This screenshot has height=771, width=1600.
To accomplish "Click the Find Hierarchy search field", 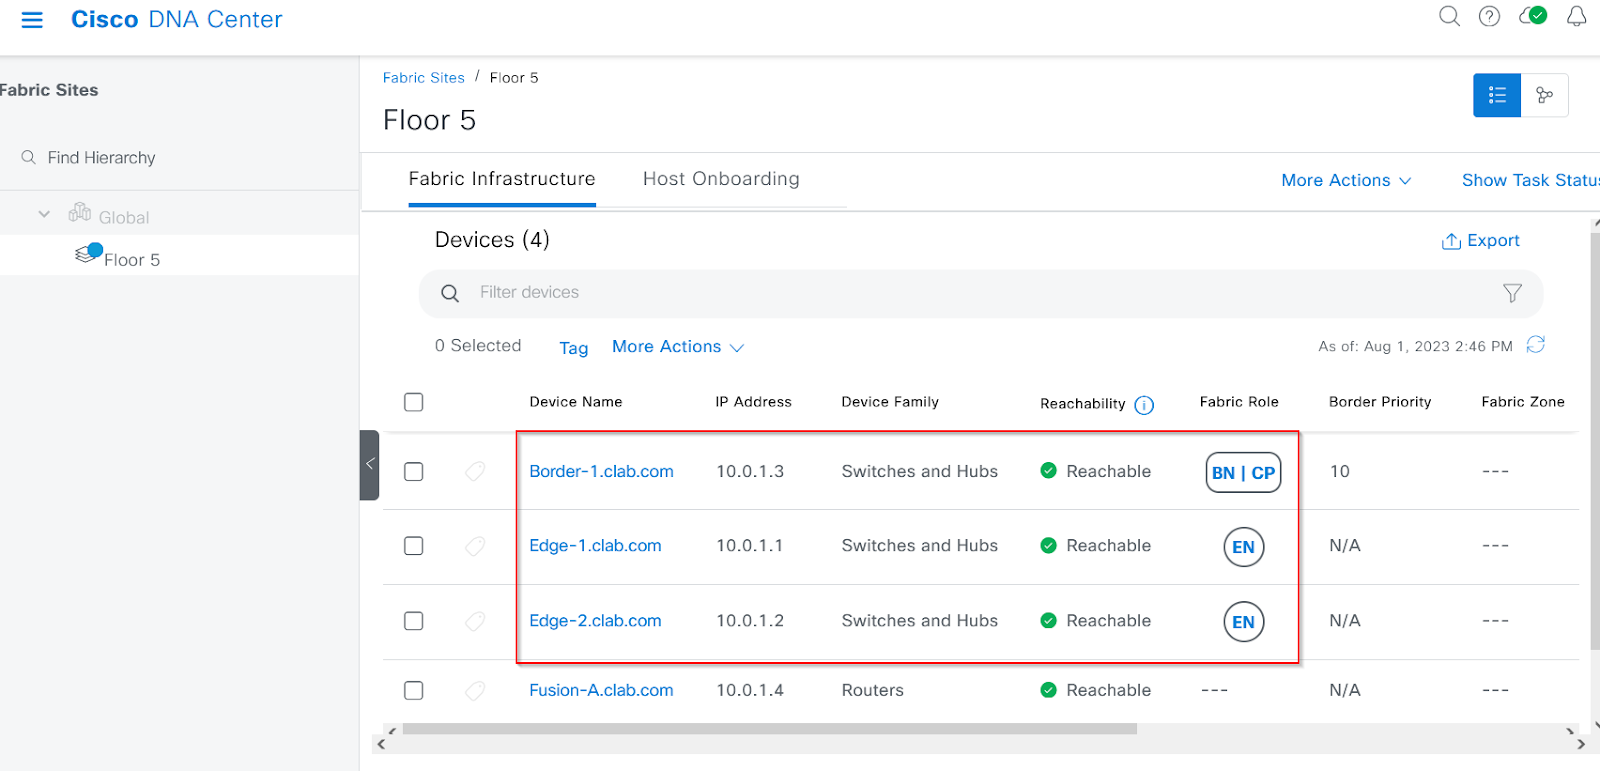I will click(x=101, y=158).
